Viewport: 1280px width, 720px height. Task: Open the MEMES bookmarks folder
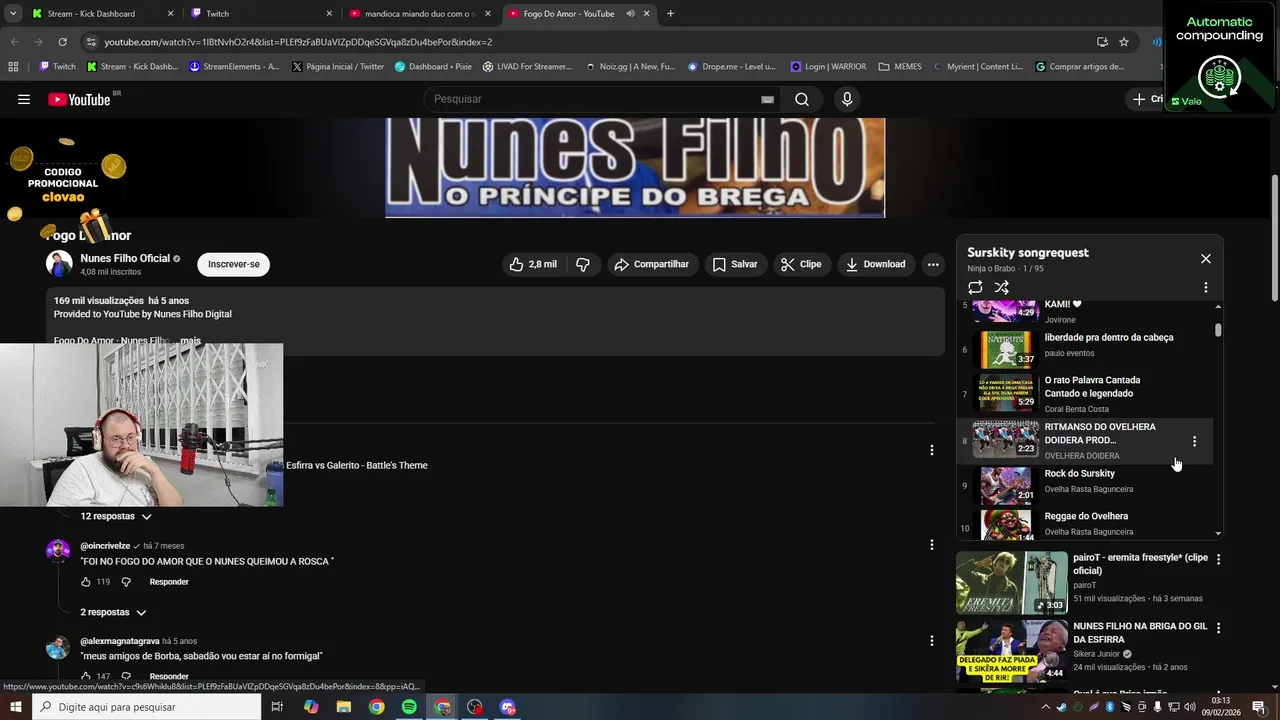pos(900,67)
